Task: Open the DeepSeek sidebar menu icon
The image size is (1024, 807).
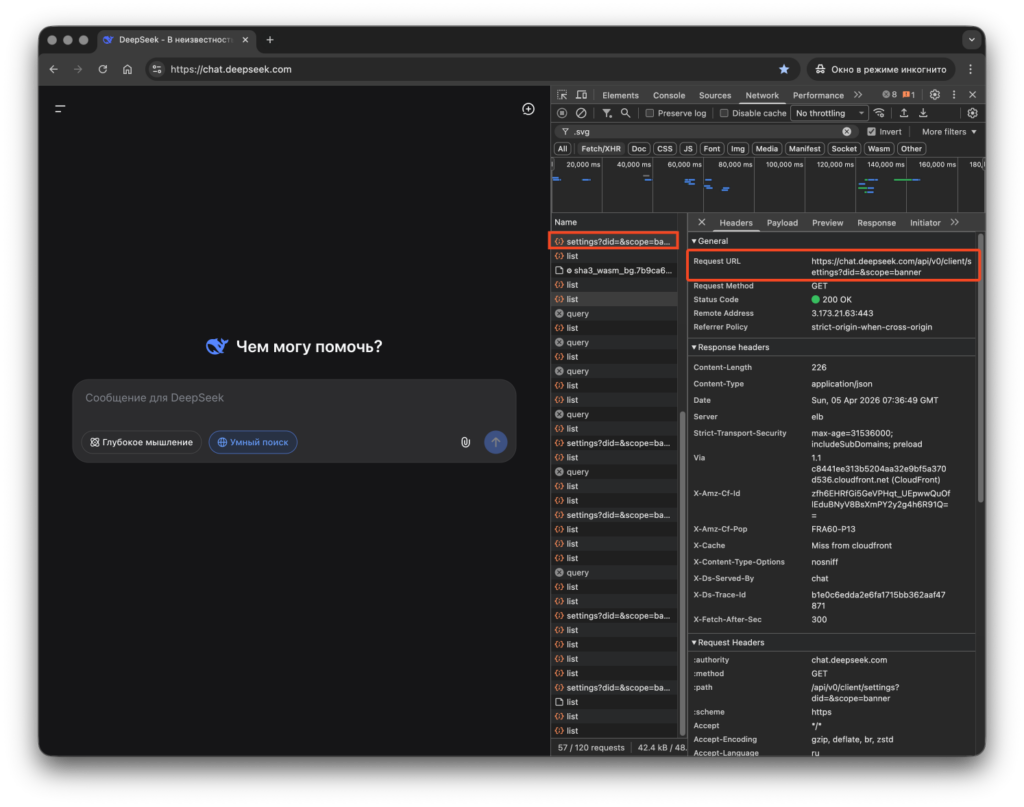Action: (60, 109)
